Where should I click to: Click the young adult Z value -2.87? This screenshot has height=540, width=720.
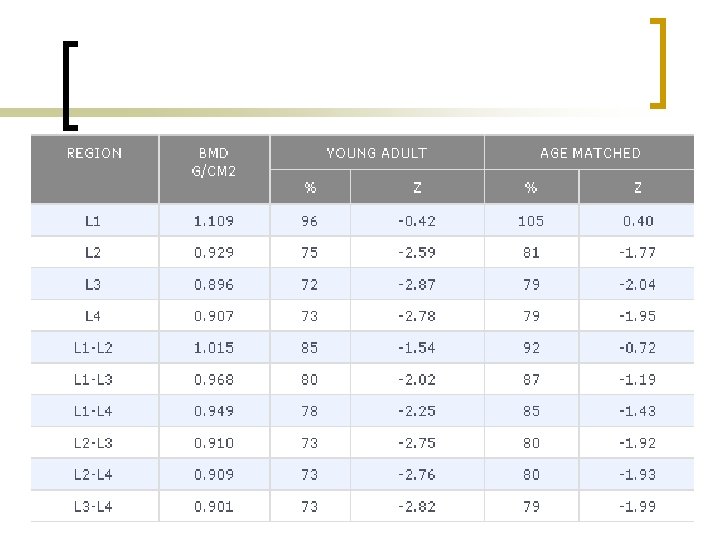click(417, 284)
